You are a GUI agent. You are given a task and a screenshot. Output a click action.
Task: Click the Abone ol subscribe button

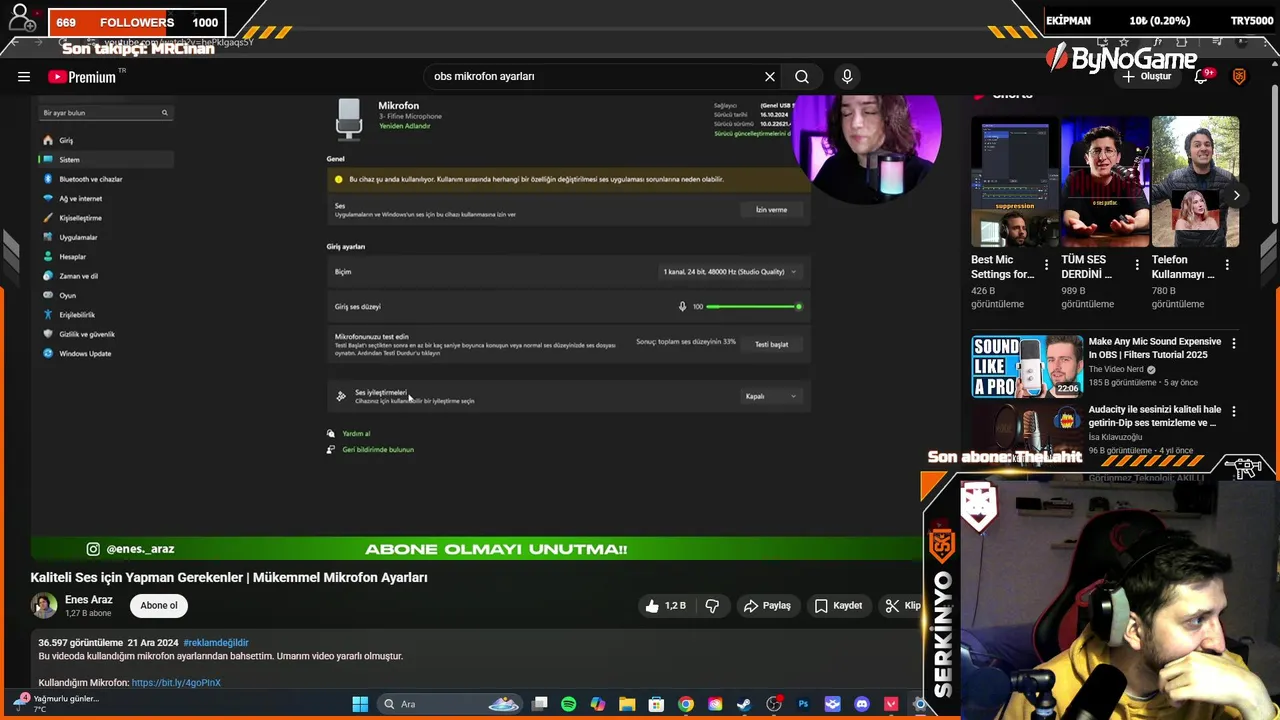click(x=159, y=605)
